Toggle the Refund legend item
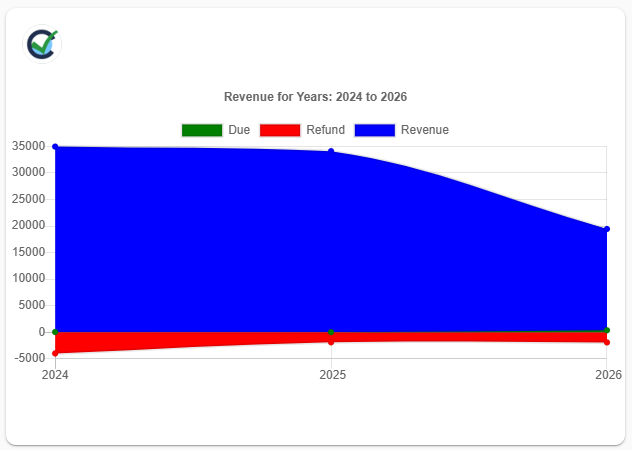 tap(302, 130)
